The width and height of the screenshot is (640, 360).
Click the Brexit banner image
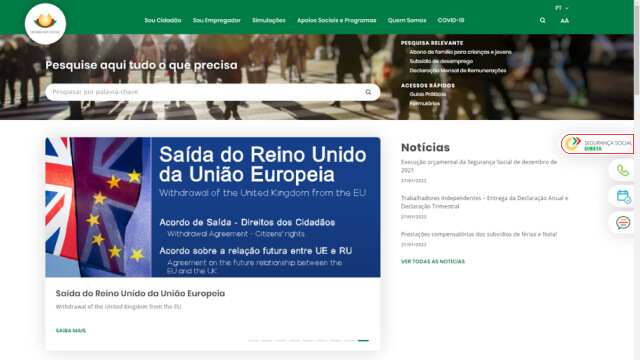[x=213, y=207]
